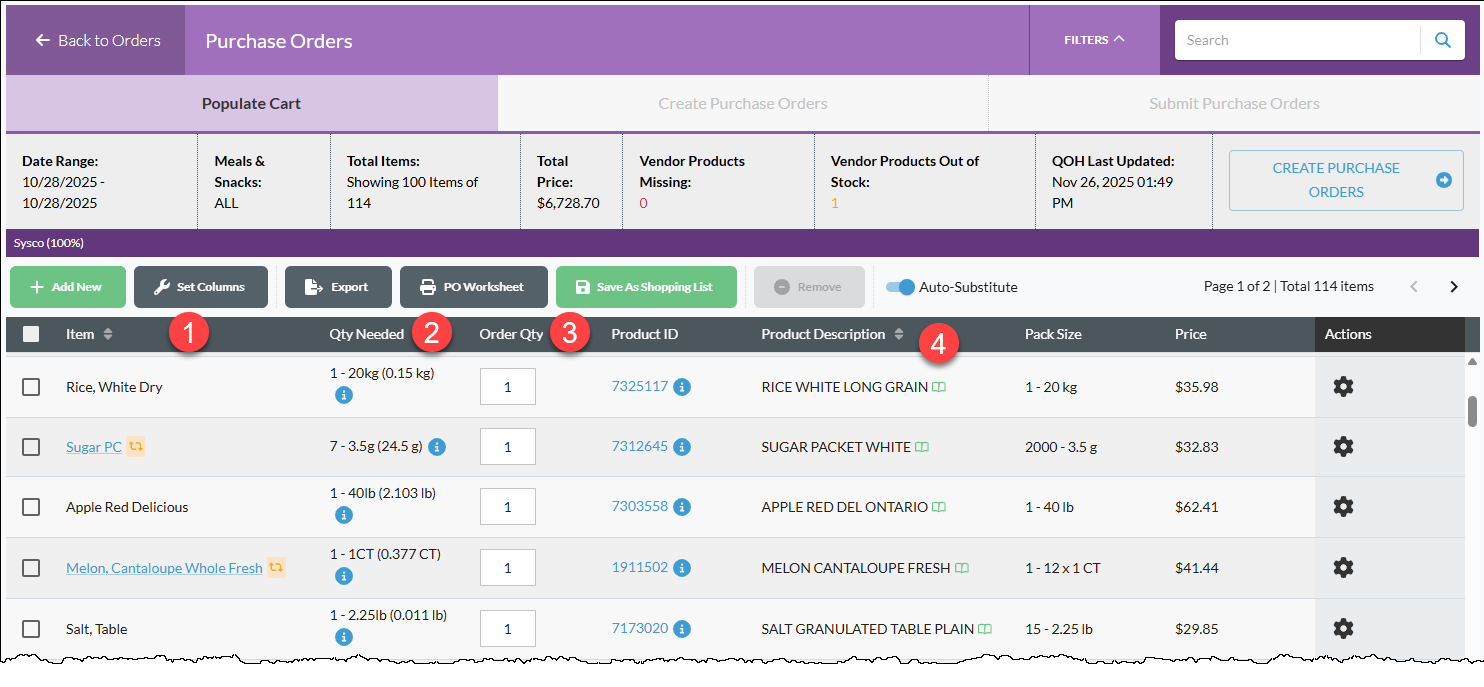Click info icon beside Product ID 7325117
The width and height of the screenshot is (1484, 687).
(x=682, y=387)
